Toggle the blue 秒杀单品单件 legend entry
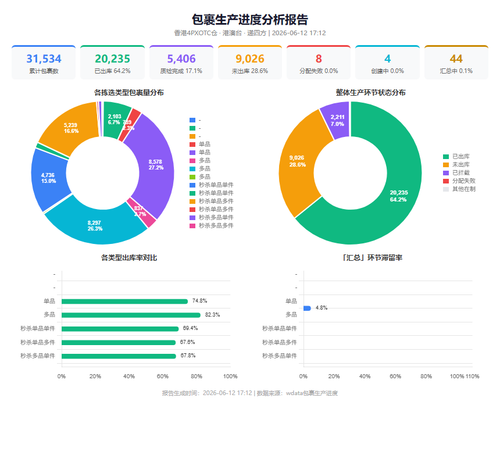The image size is (500, 453). pos(211,185)
